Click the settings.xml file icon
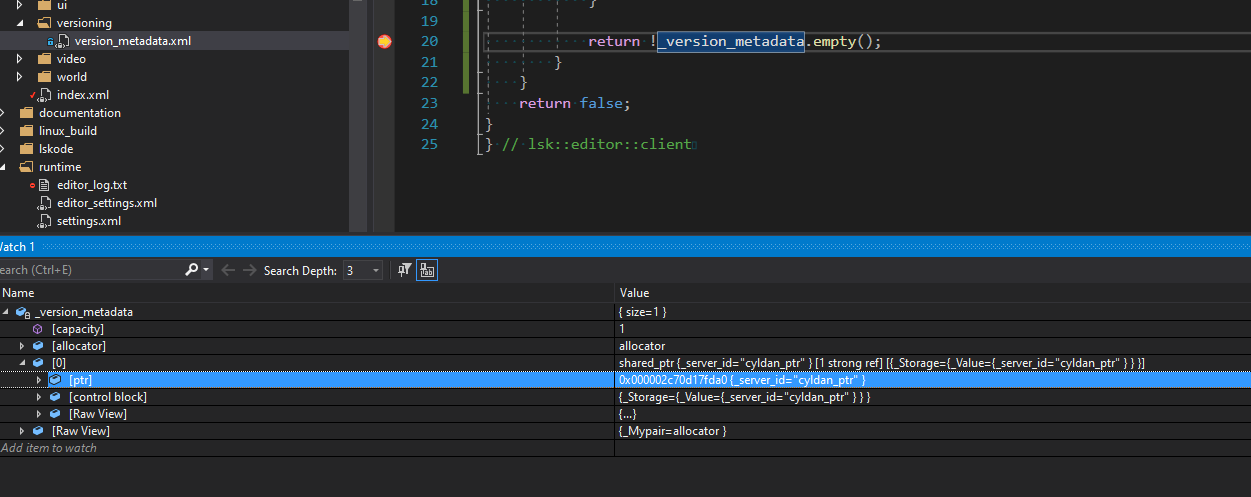Image resolution: width=1251 pixels, height=497 pixels. 45,221
